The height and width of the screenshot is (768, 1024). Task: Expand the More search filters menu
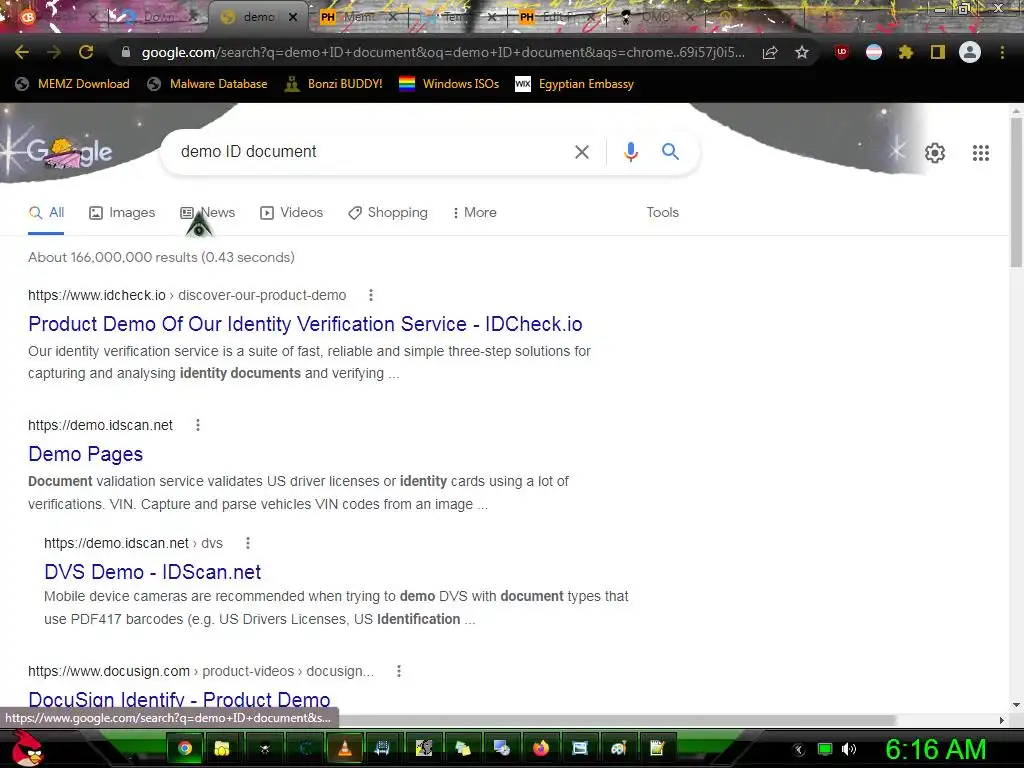[475, 213]
